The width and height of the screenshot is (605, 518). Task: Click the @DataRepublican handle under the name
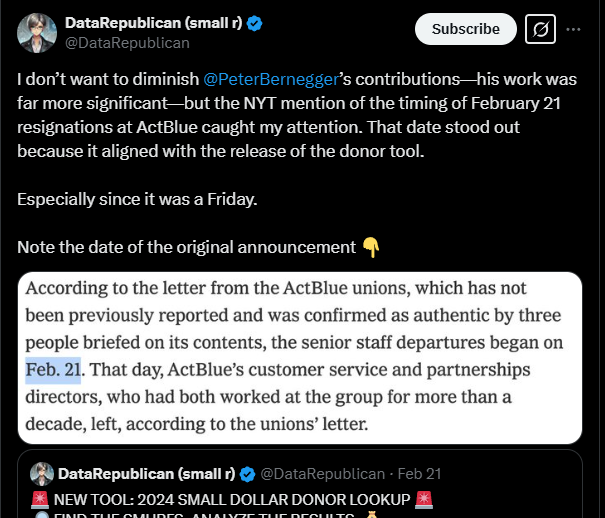[127, 43]
